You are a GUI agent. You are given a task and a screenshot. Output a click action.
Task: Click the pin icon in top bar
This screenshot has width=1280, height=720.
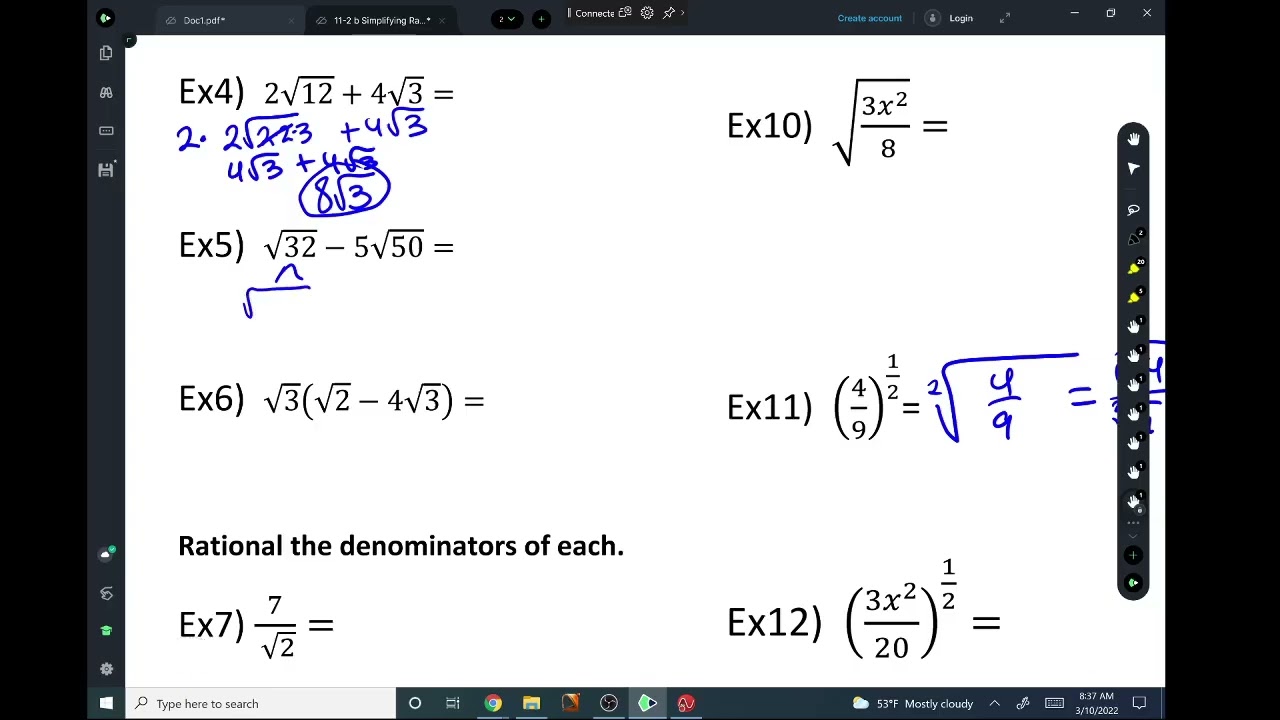coord(669,13)
